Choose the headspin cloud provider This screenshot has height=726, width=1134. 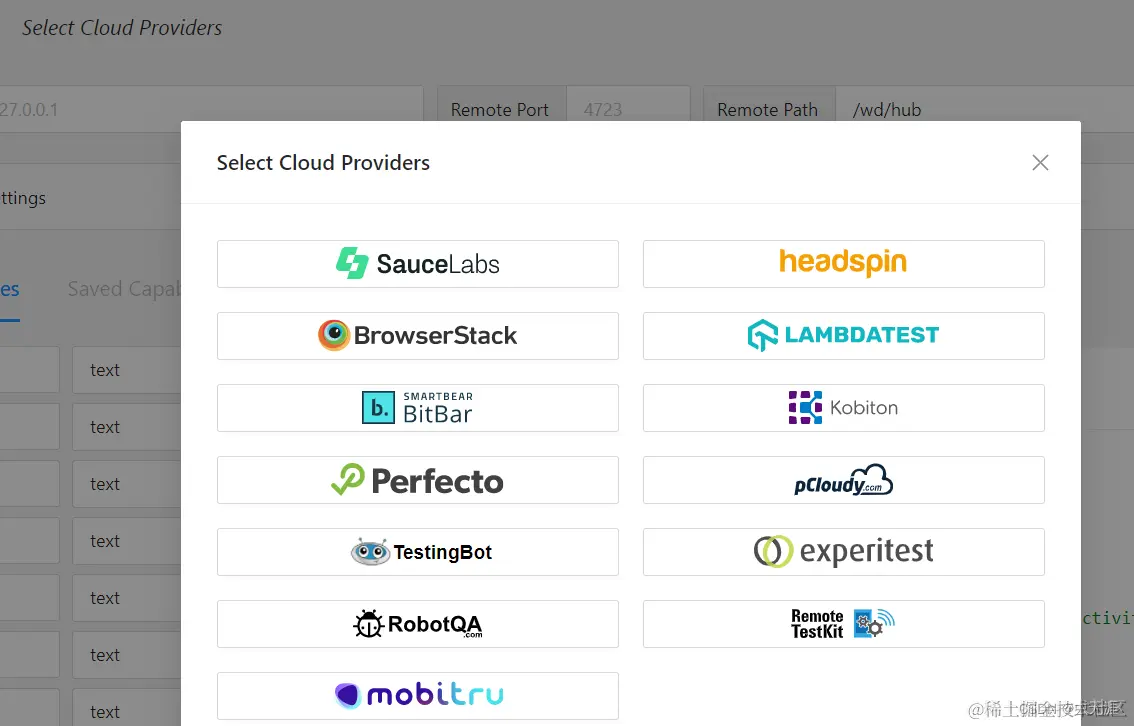(843, 264)
